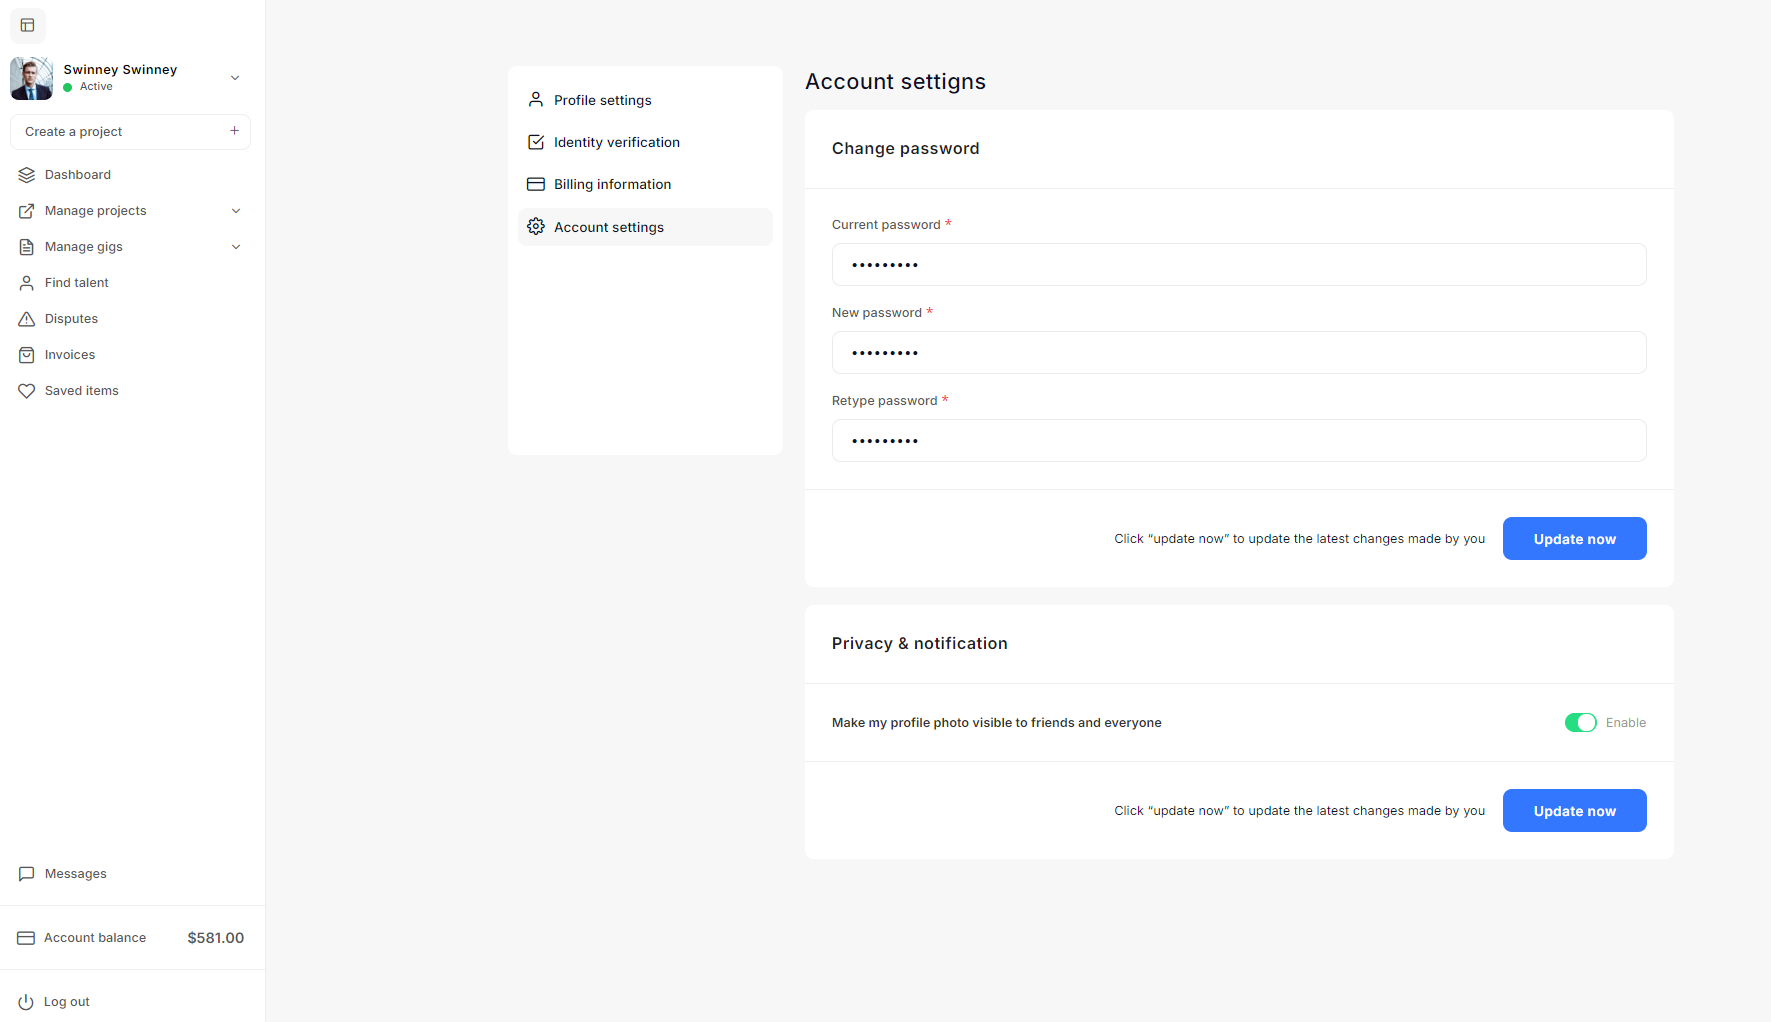
Task: Click the sidebar collapse panel icon
Action: (x=28, y=25)
